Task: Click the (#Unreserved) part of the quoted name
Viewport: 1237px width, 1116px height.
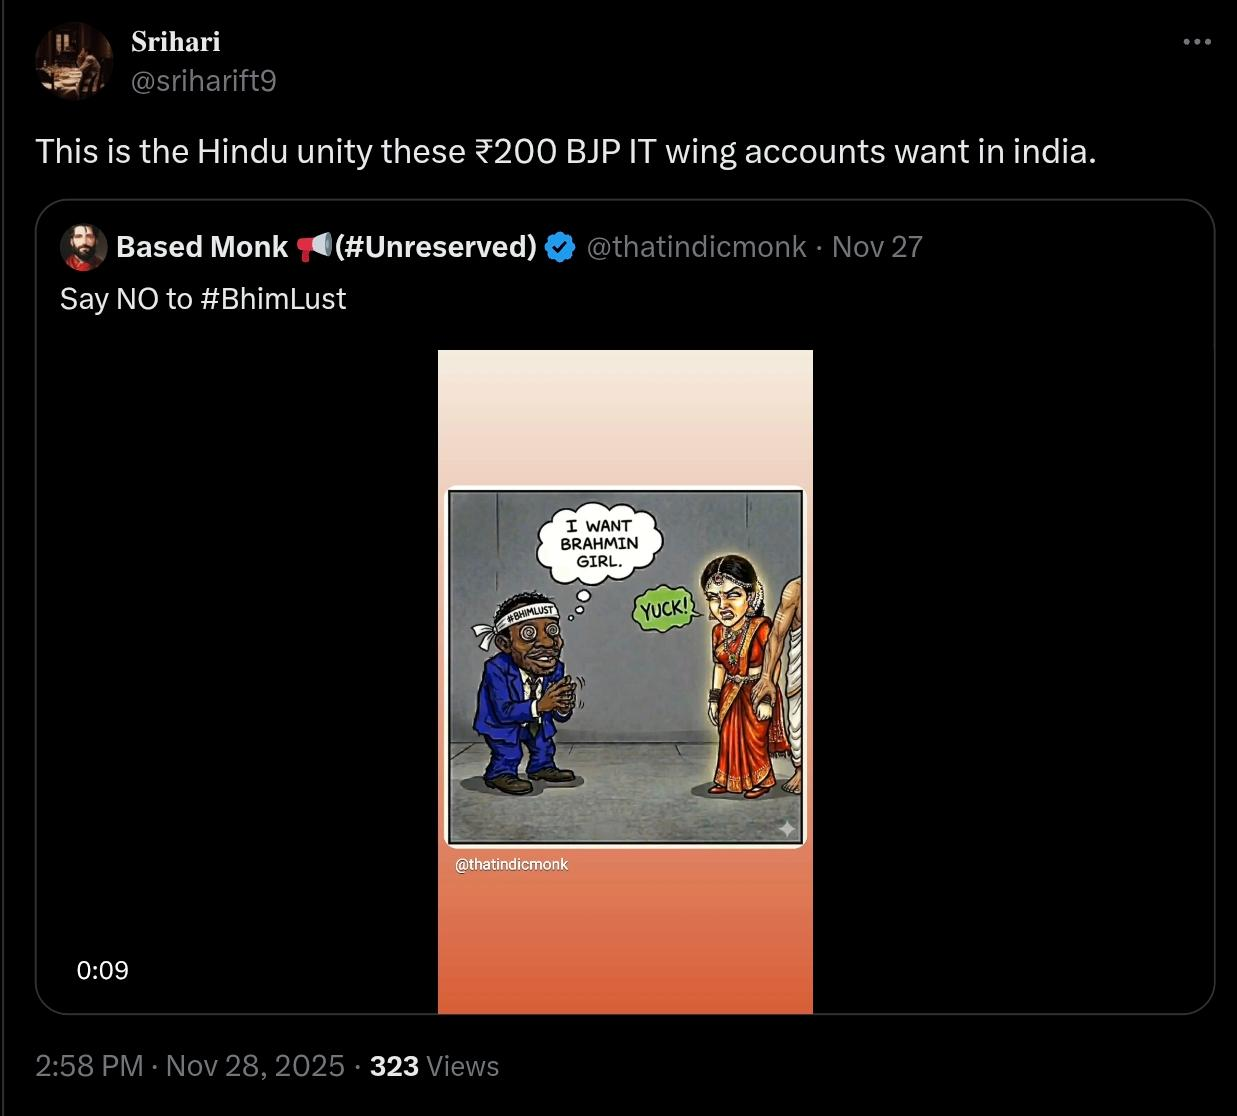Action: (x=436, y=247)
